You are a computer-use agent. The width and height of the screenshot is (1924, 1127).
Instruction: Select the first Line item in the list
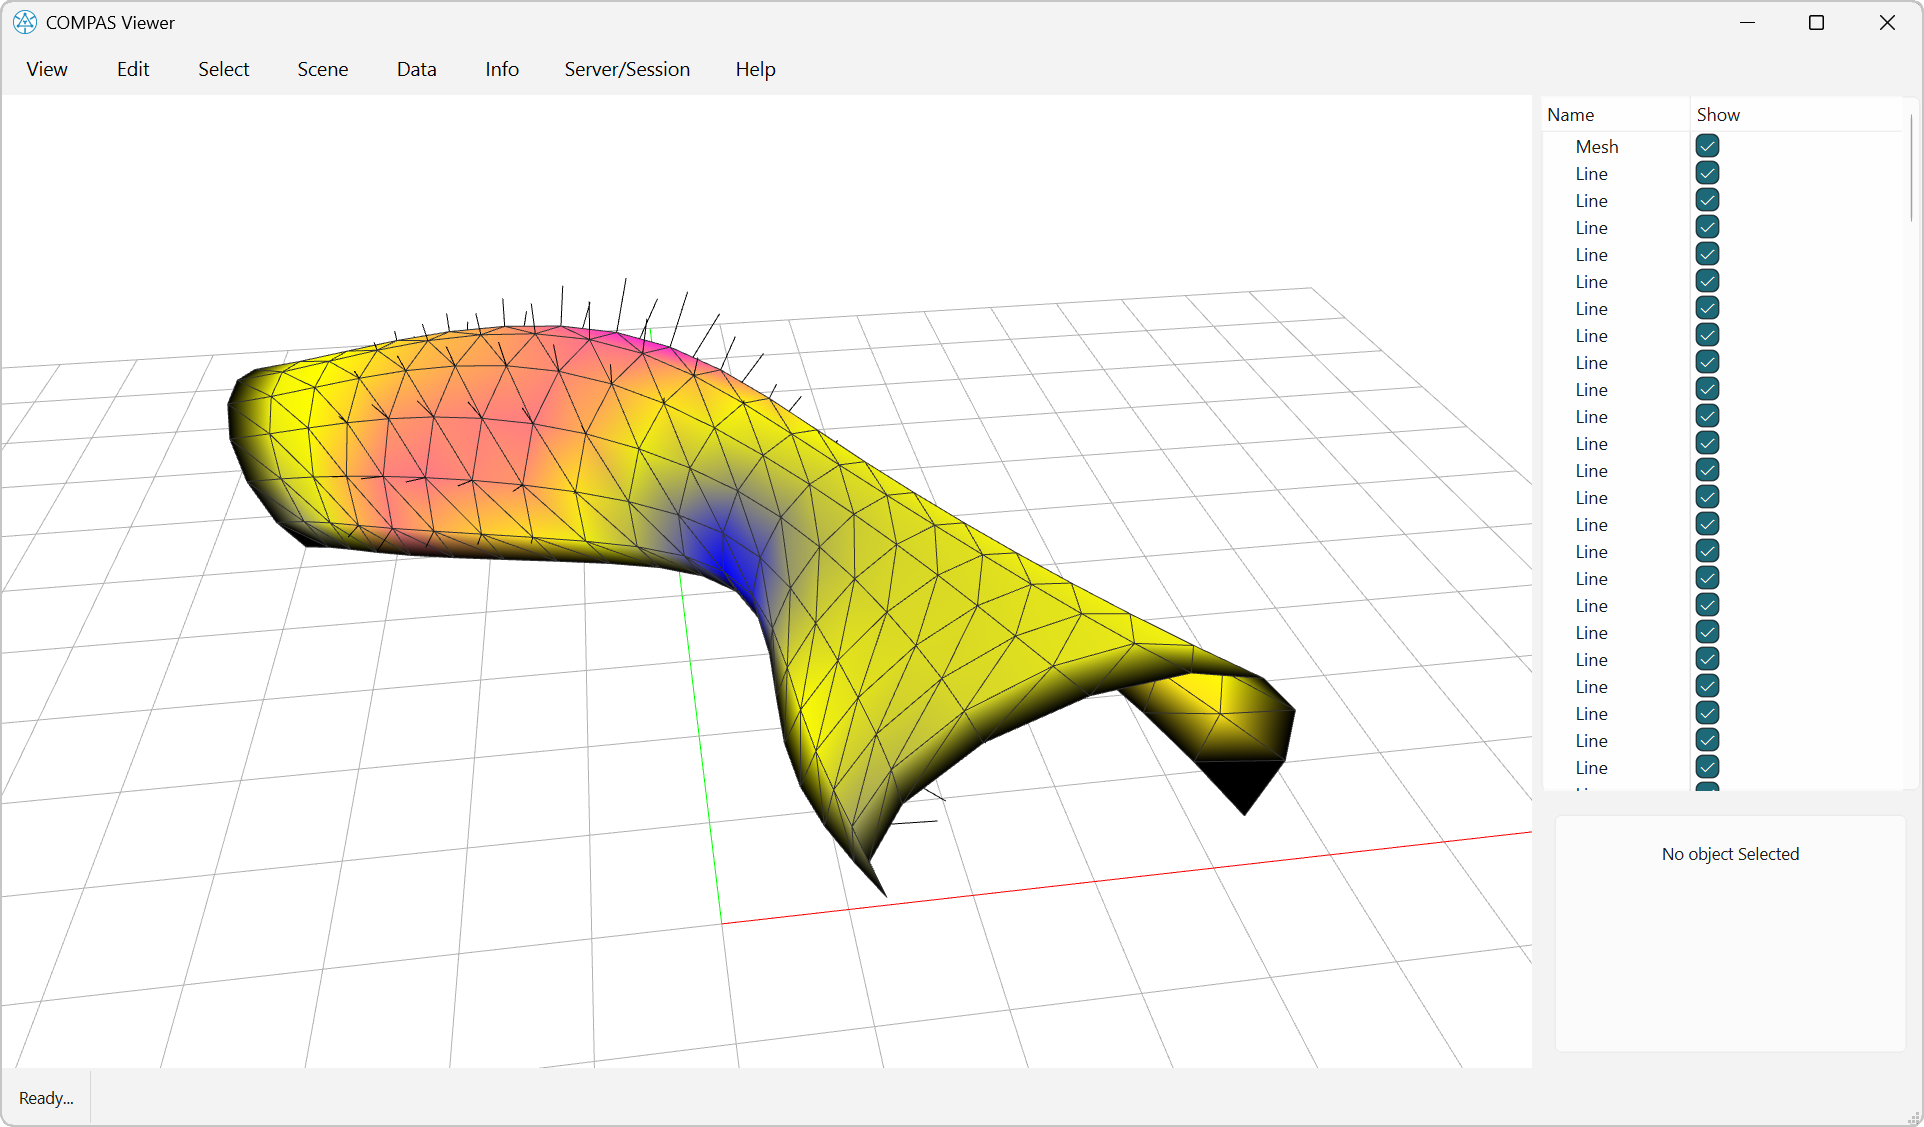(x=1591, y=173)
